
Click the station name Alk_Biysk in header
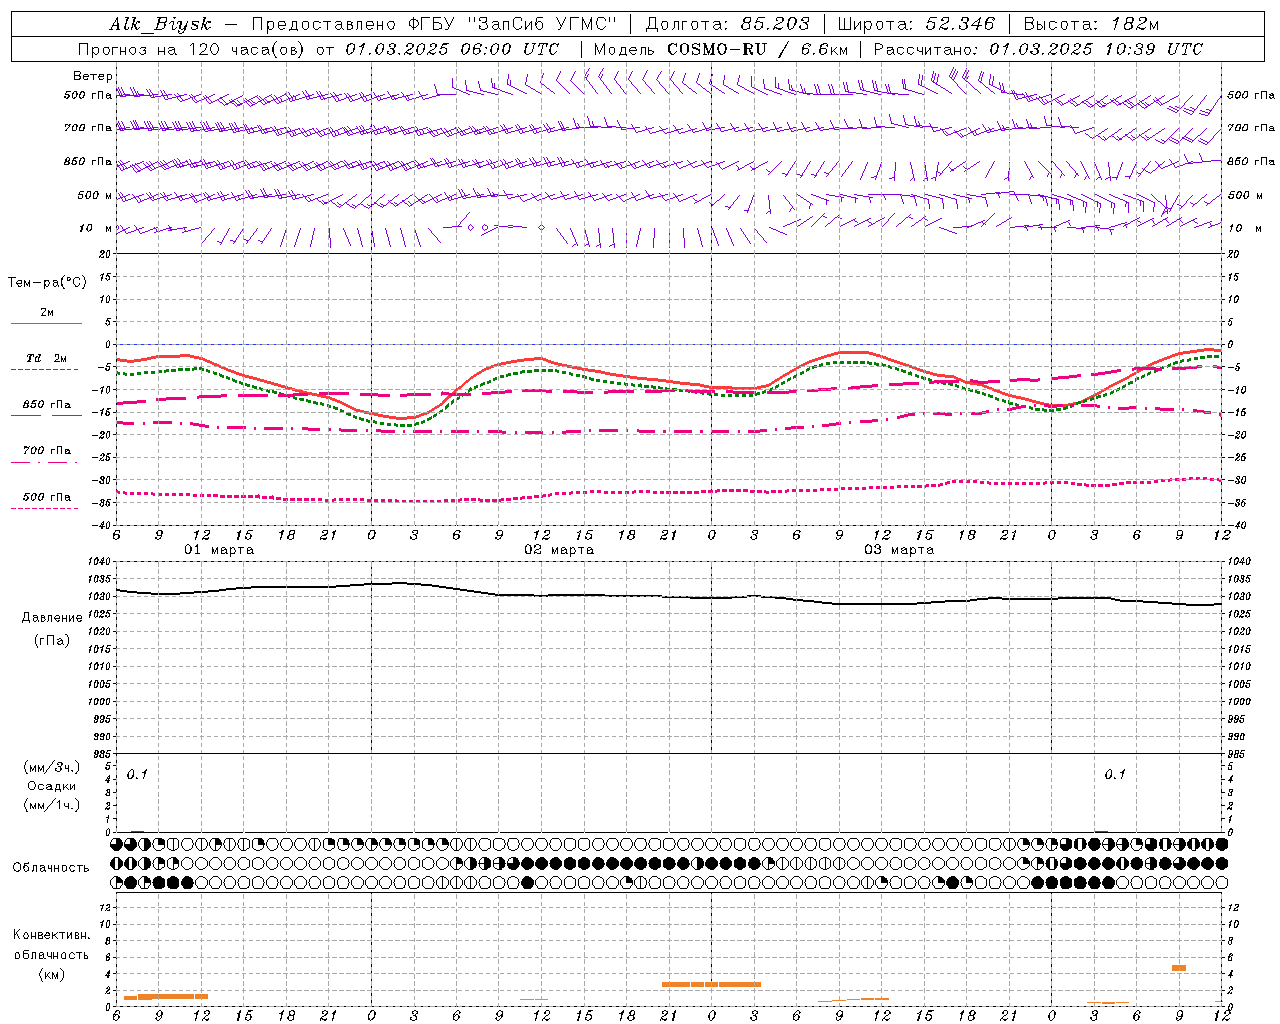tap(160, 24)
